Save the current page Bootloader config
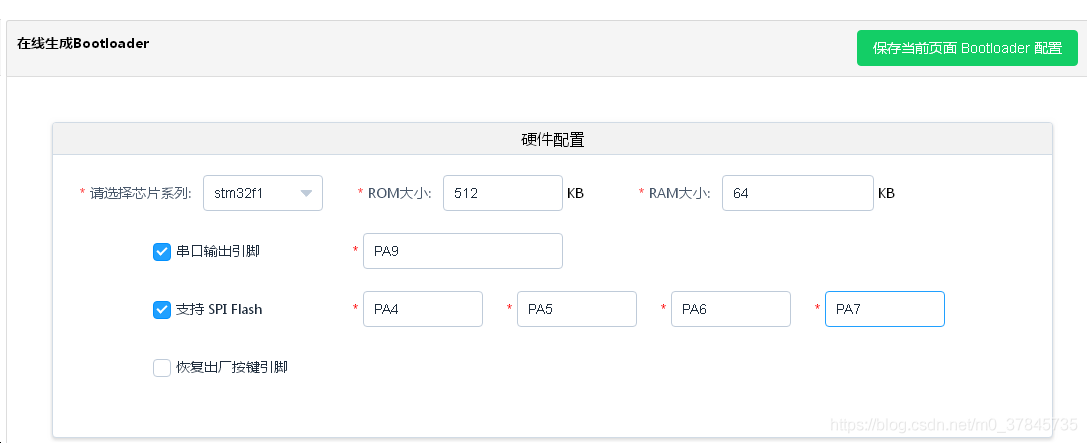 [966, 48]
